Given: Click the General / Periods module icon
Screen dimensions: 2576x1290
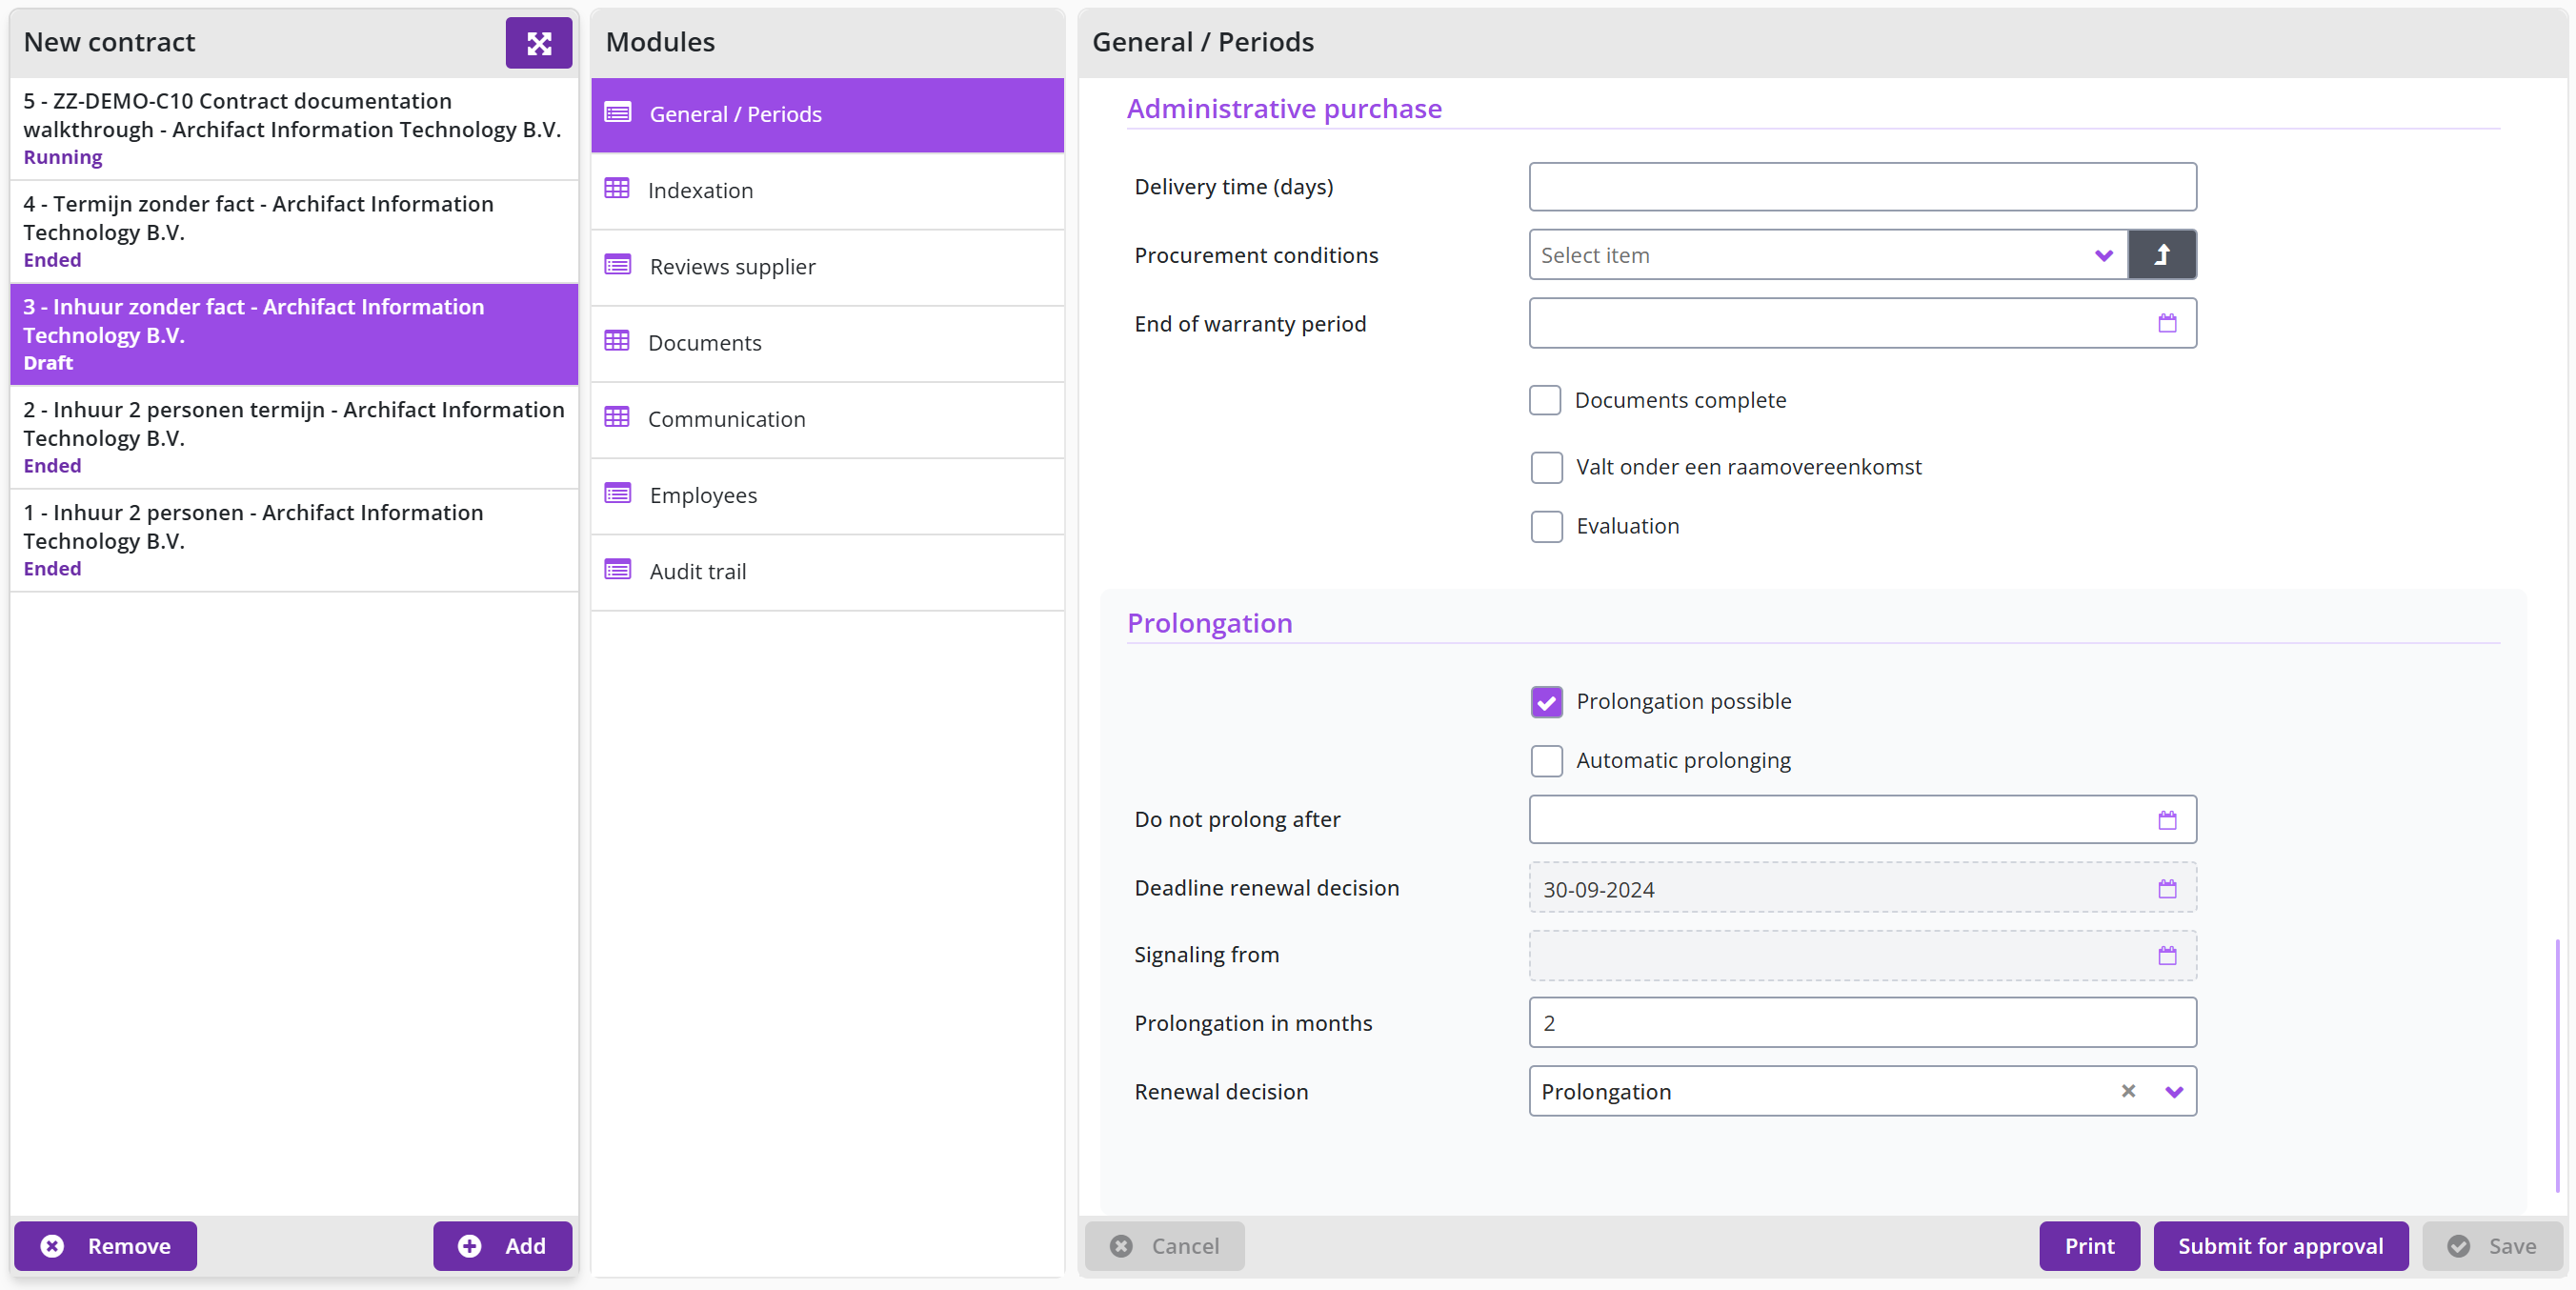Looking at the screenshot, I should (618, 113).
